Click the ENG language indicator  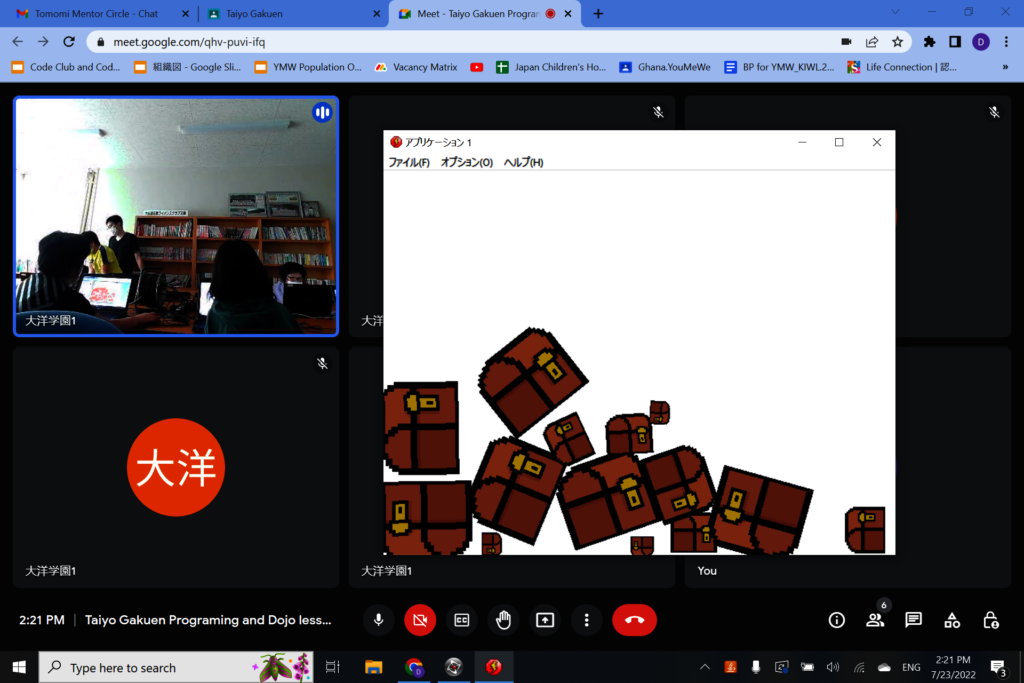[911, 667]
